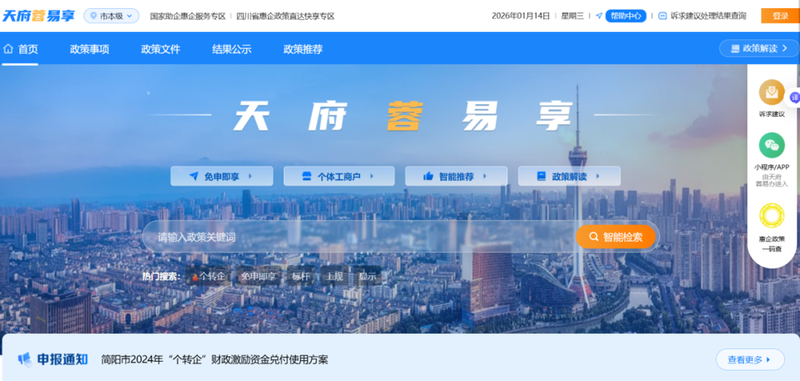Click the paper-plane icon beside 帮助中心

pos(599,16)
